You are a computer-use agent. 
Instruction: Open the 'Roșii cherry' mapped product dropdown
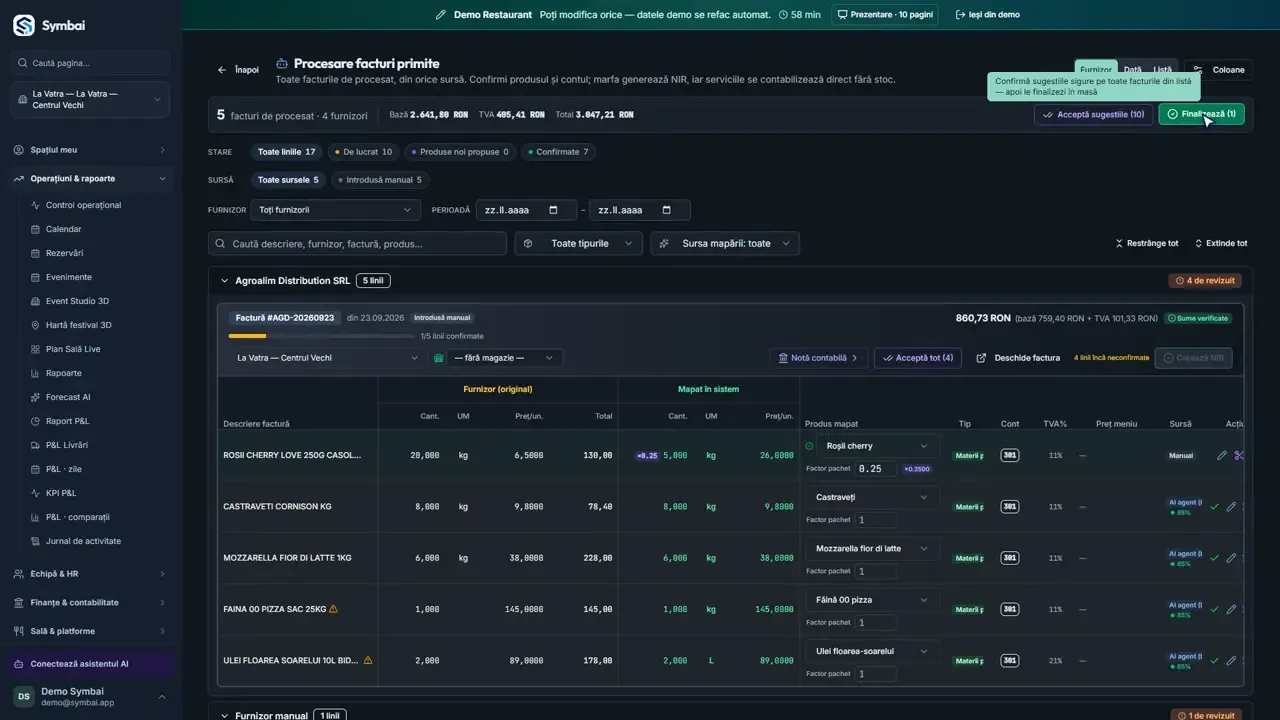tap(878, 446)
